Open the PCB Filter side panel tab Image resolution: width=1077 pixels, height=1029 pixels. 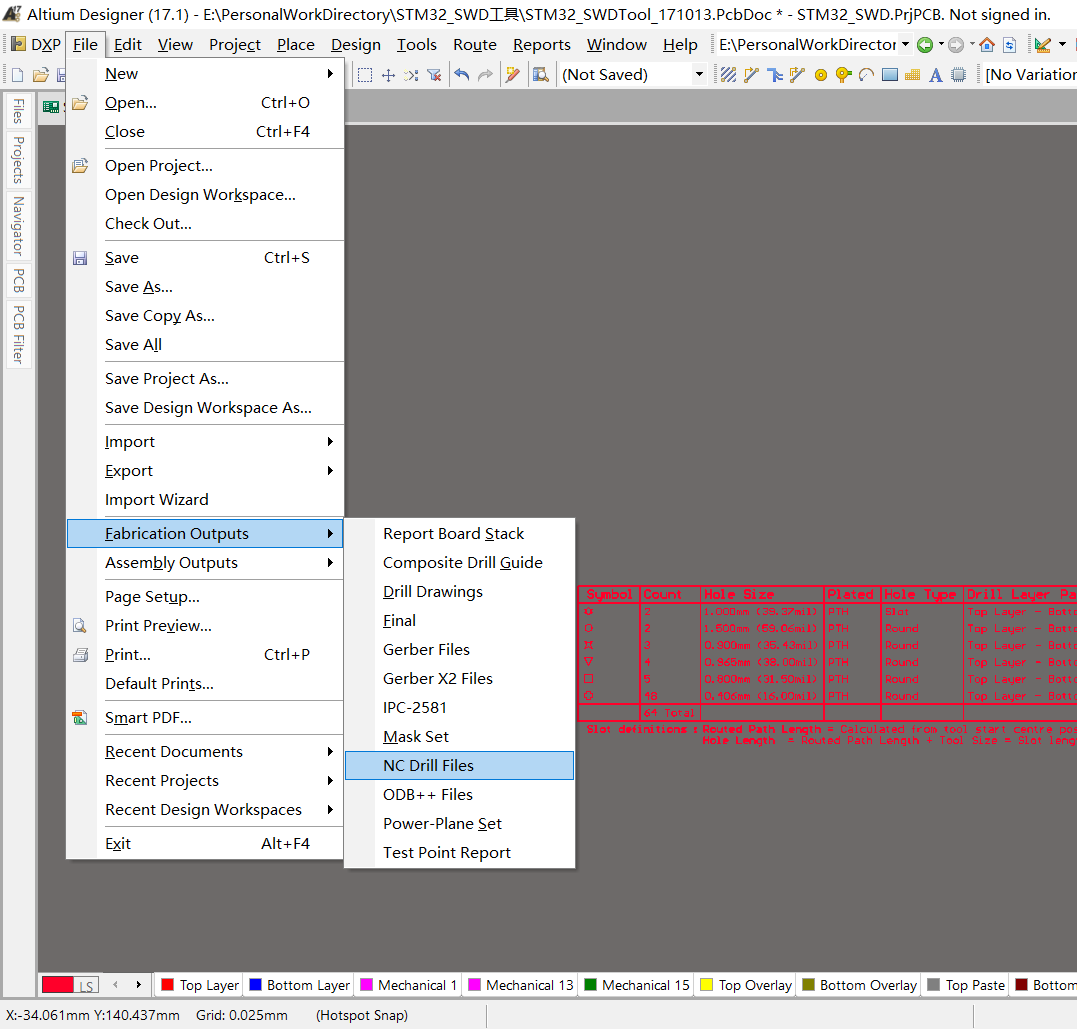point(19,335)
